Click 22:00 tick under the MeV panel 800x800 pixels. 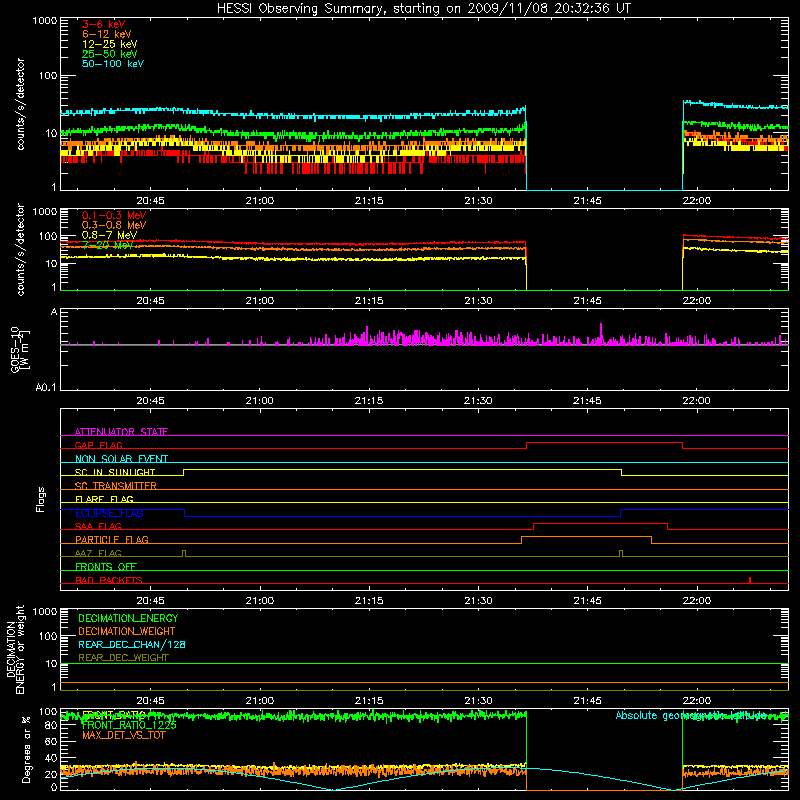coord(696,301)
